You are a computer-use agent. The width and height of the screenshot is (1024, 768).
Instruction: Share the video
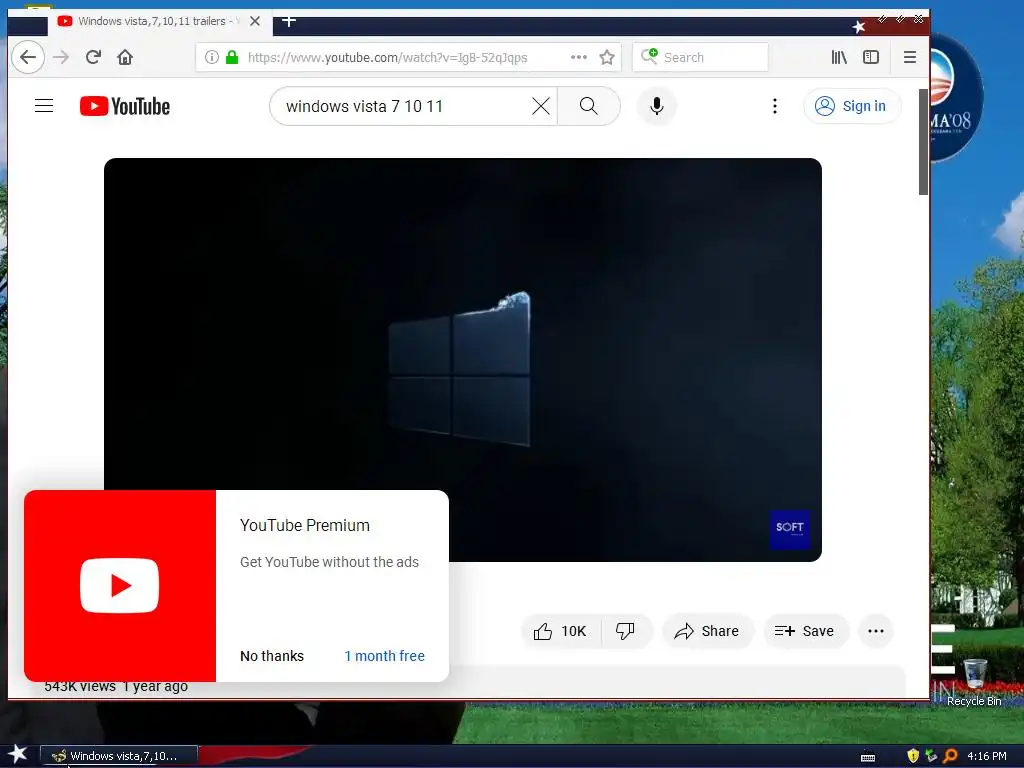708,632
